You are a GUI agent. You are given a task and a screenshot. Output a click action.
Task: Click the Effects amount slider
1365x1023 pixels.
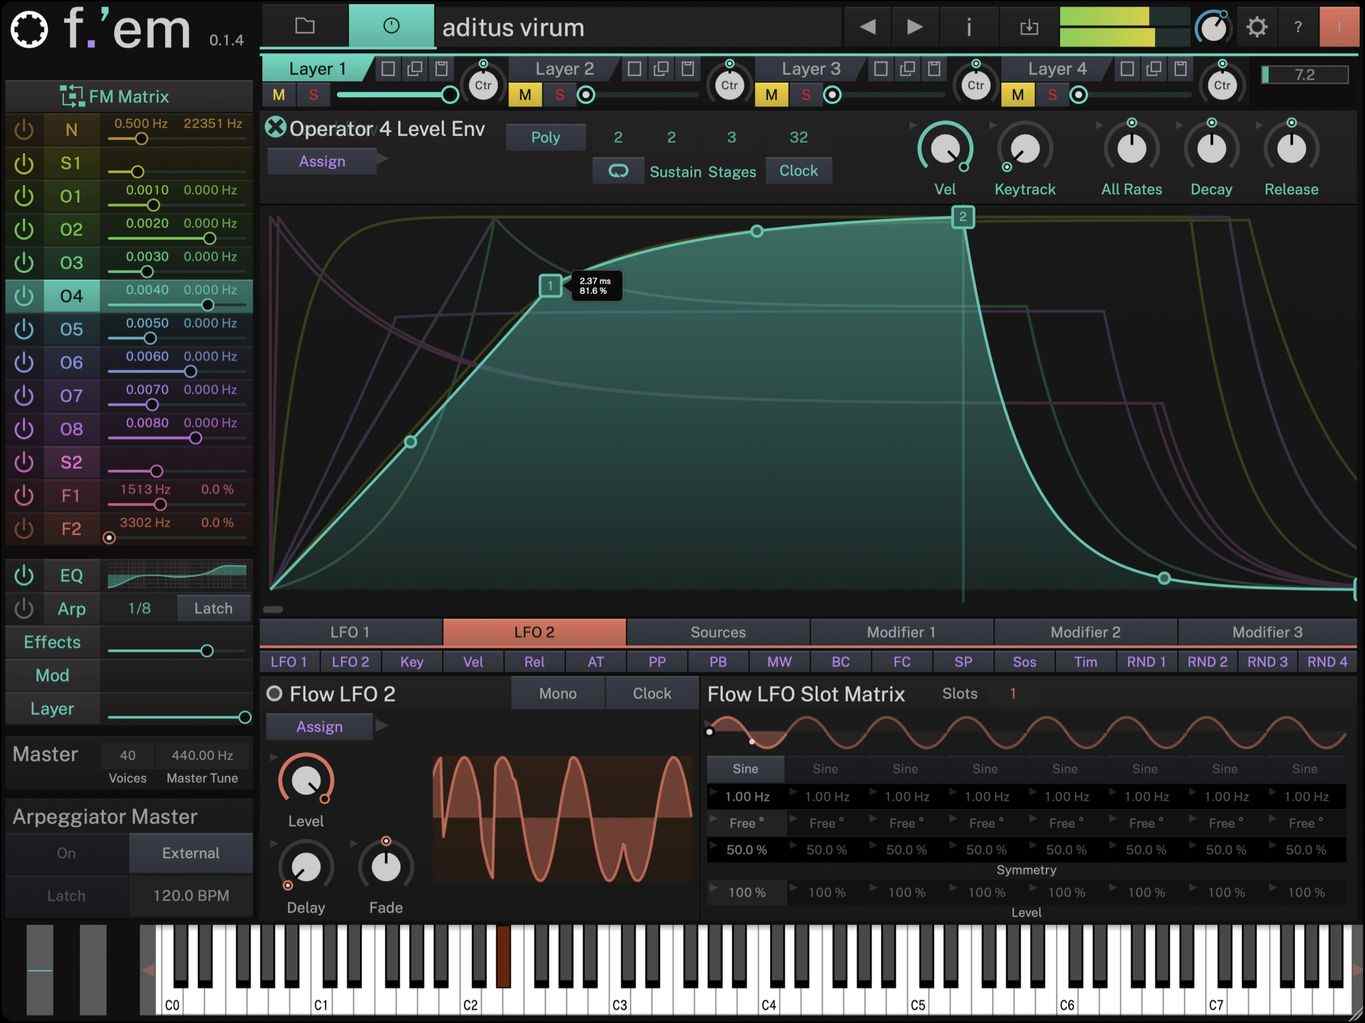point(207,651)
